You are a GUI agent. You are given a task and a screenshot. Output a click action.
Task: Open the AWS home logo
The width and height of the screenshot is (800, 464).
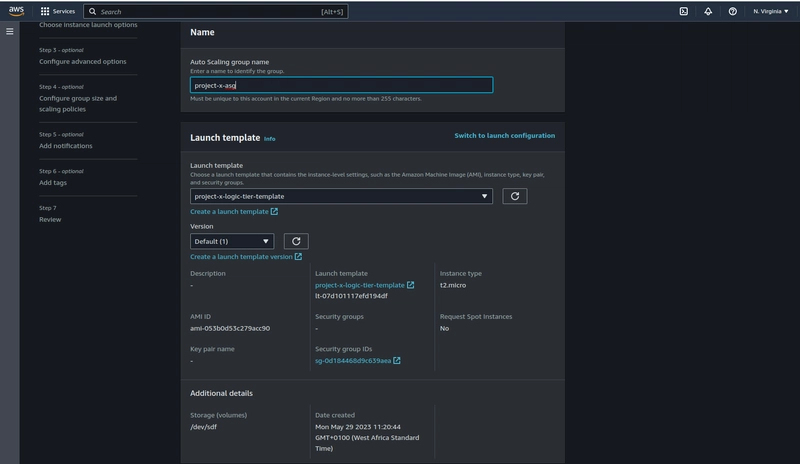coord(16,11)
